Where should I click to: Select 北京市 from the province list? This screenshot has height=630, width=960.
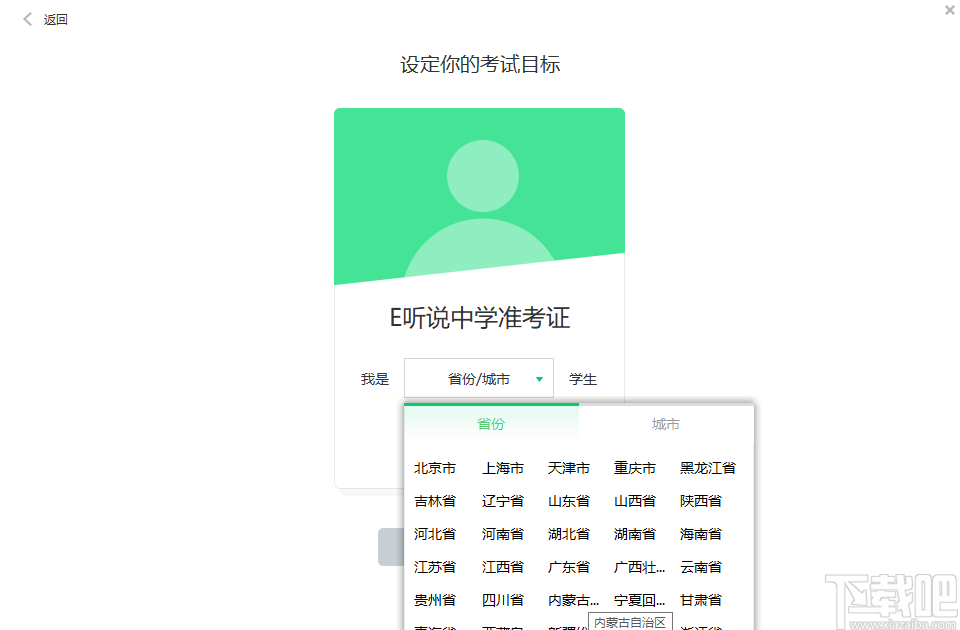click(436, 467)
